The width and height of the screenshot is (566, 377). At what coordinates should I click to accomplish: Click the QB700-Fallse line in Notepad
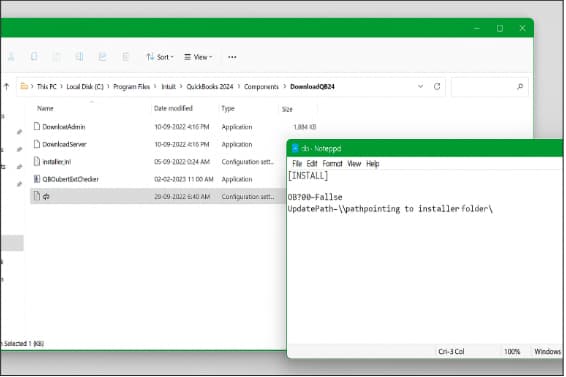coord(315,197)
